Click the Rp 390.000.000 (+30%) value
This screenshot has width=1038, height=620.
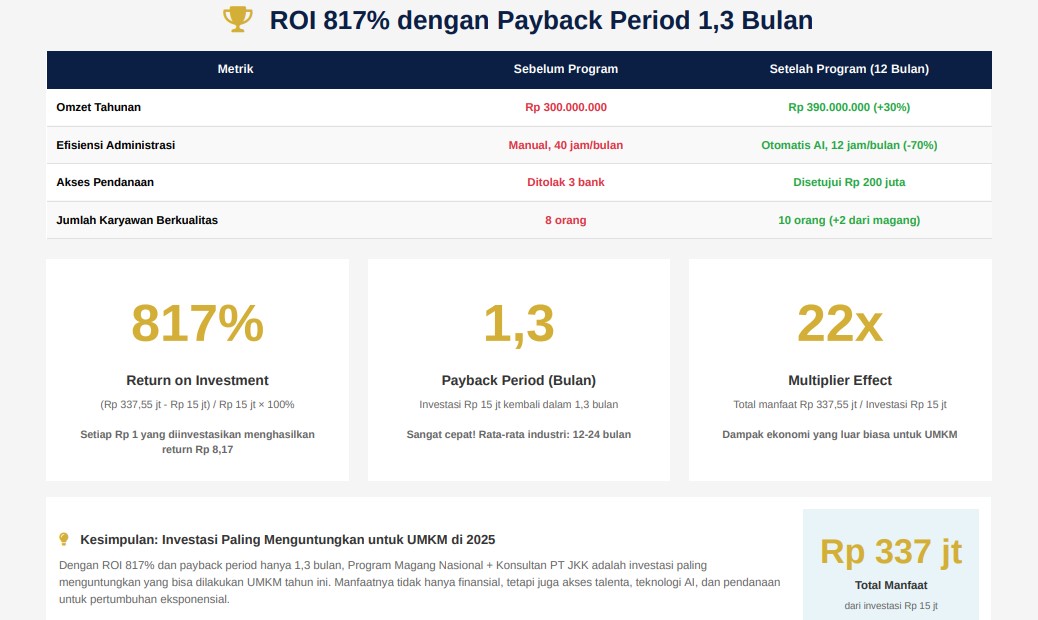coord(849,107)
